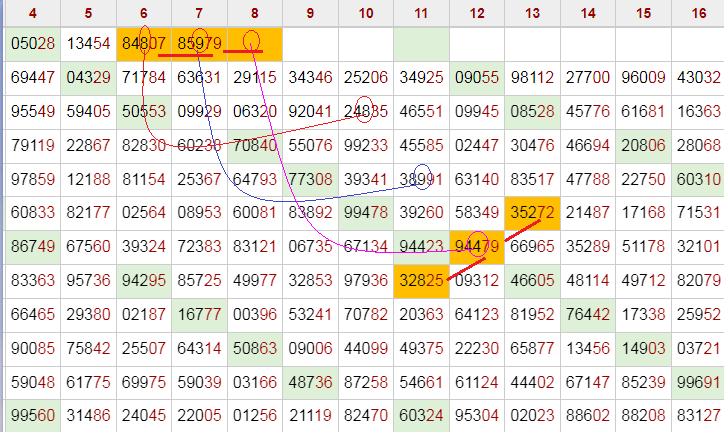Image resolution: width=724 pixels, height=432 pixels.
Task: Select column header 9
Action: pos(310,13)
